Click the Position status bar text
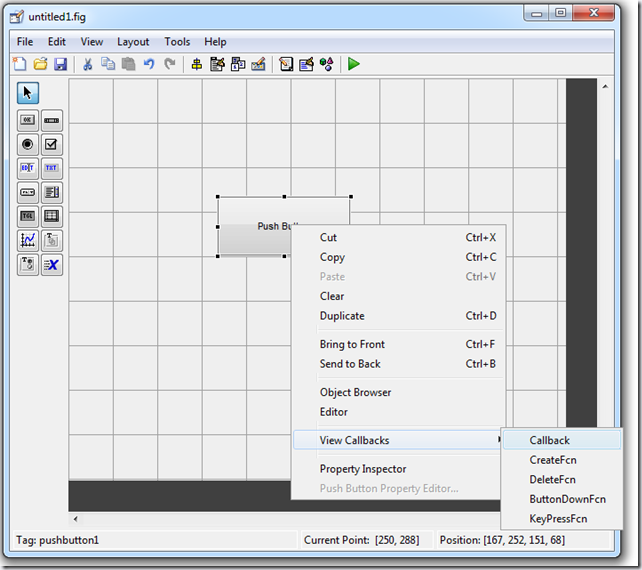 502,540
